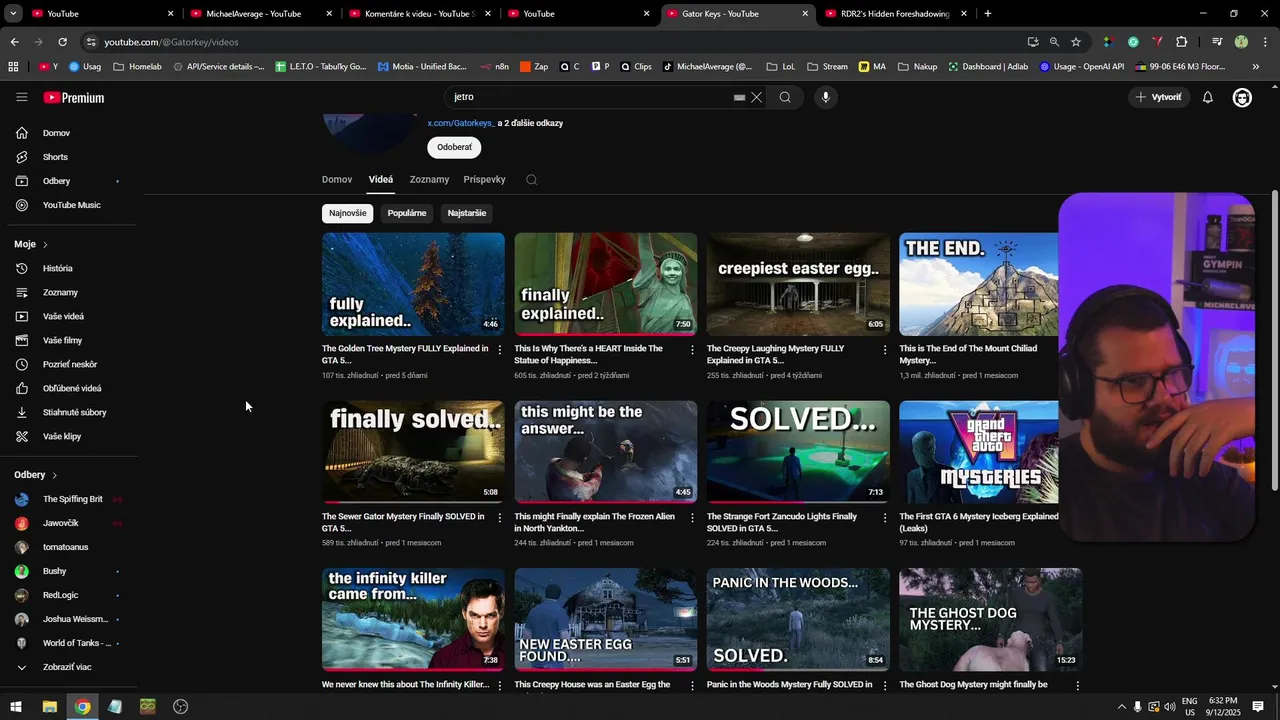Switch to the Domov channel tab
Viewport: 1280px width, 720px height.
[337, 180]
